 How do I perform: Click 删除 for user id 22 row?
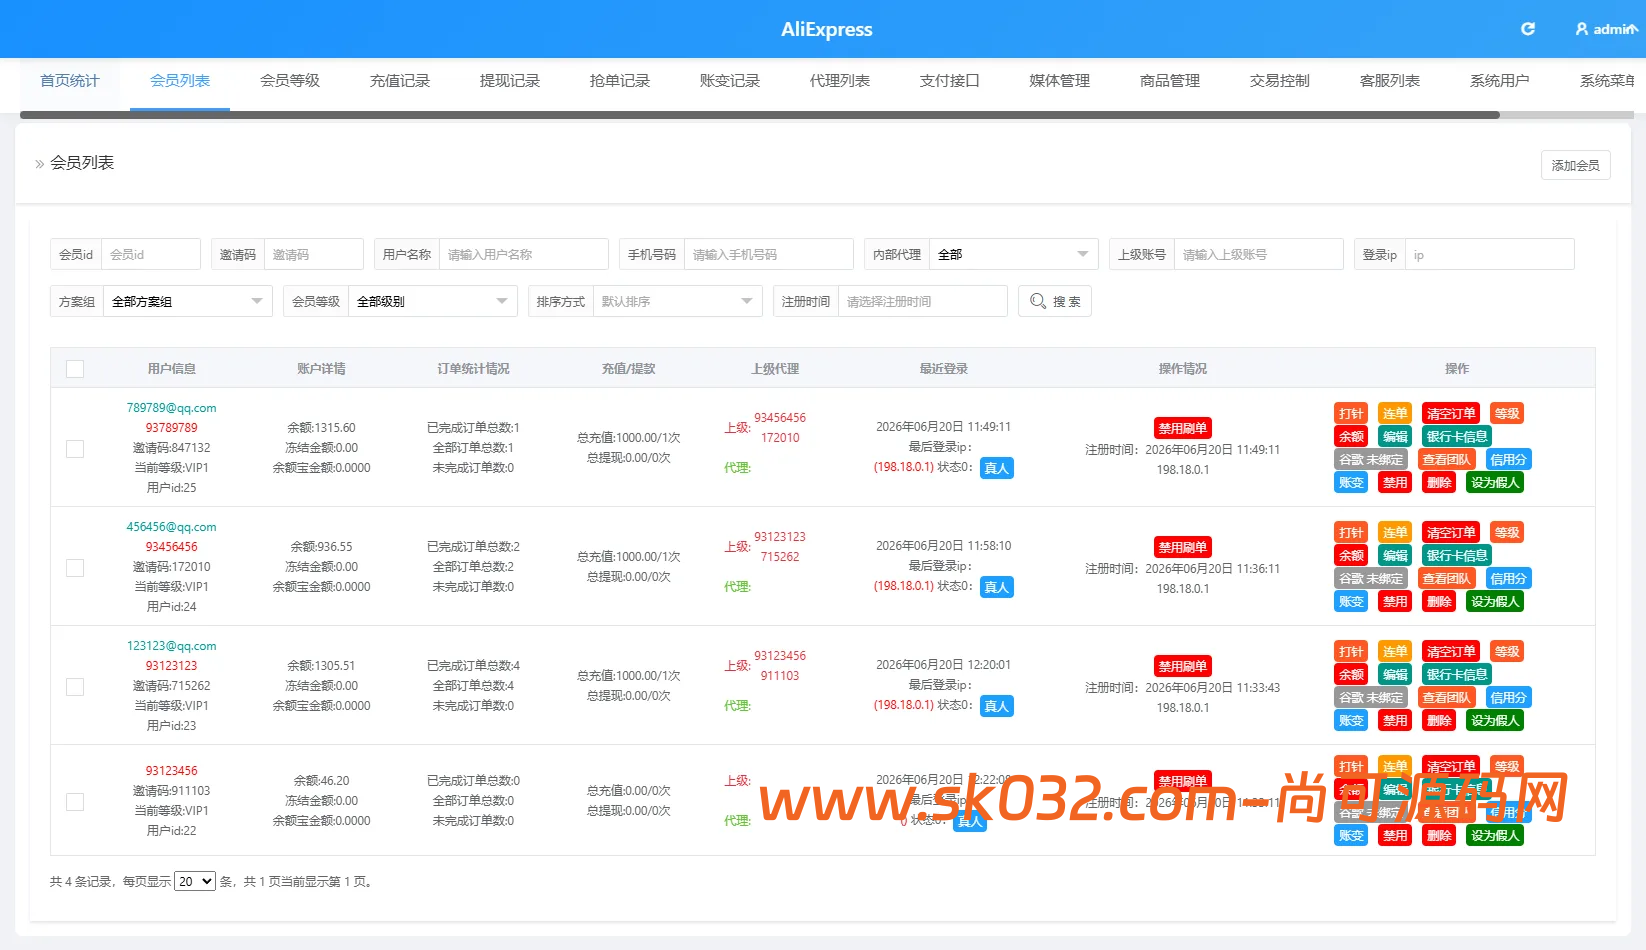coord(1439,836)
